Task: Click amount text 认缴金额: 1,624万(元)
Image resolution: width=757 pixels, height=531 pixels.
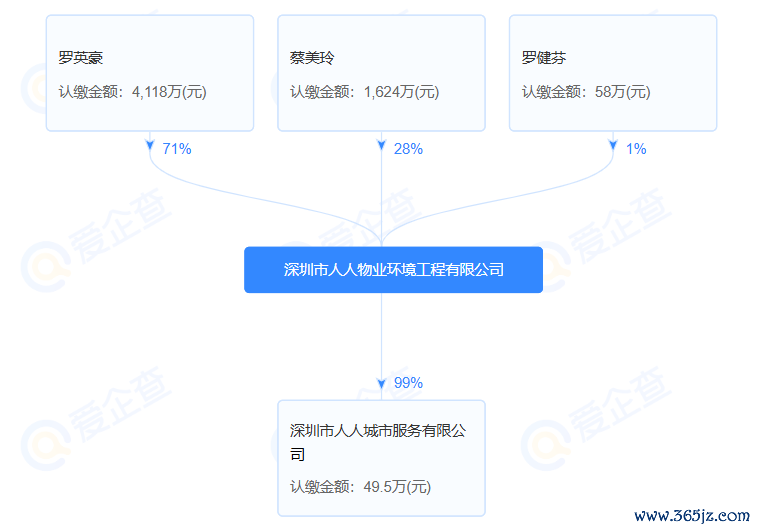Action: point(364,92)
